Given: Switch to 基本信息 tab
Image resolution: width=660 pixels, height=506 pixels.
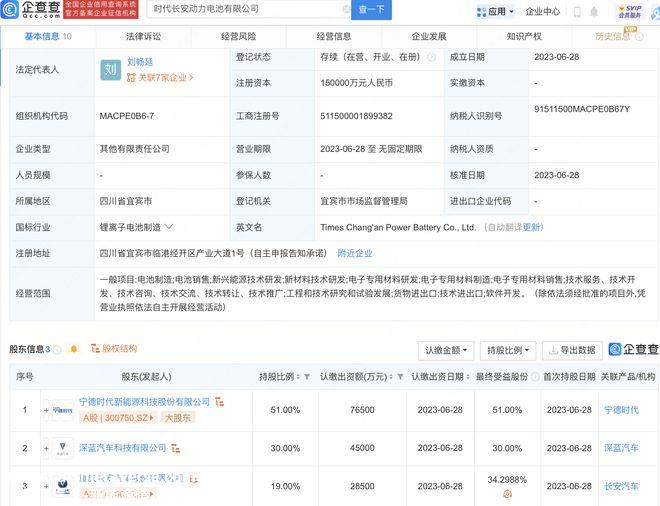Looking at the screenshot, I should pyautogui.click(x=48, y=37).
